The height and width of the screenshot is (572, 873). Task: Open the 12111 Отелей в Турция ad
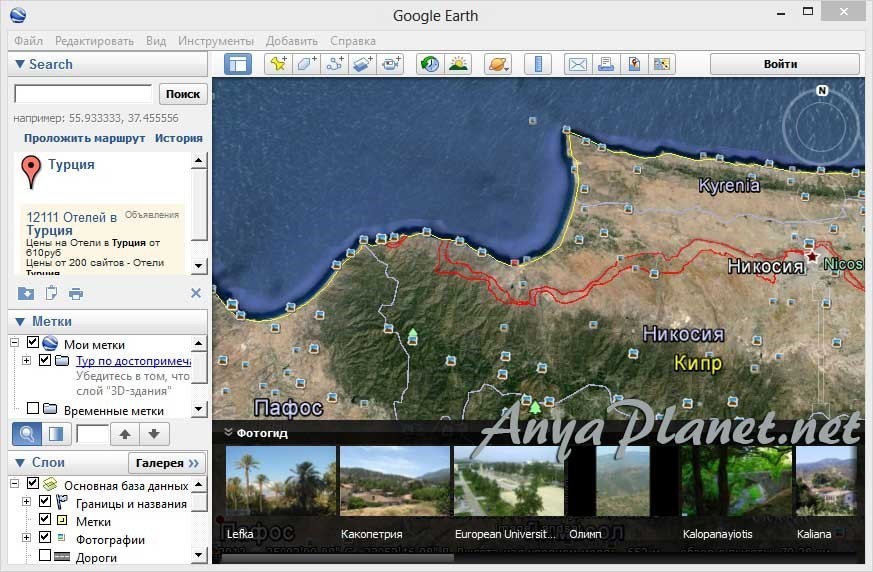pyautogui.click(x=72, y=223)
